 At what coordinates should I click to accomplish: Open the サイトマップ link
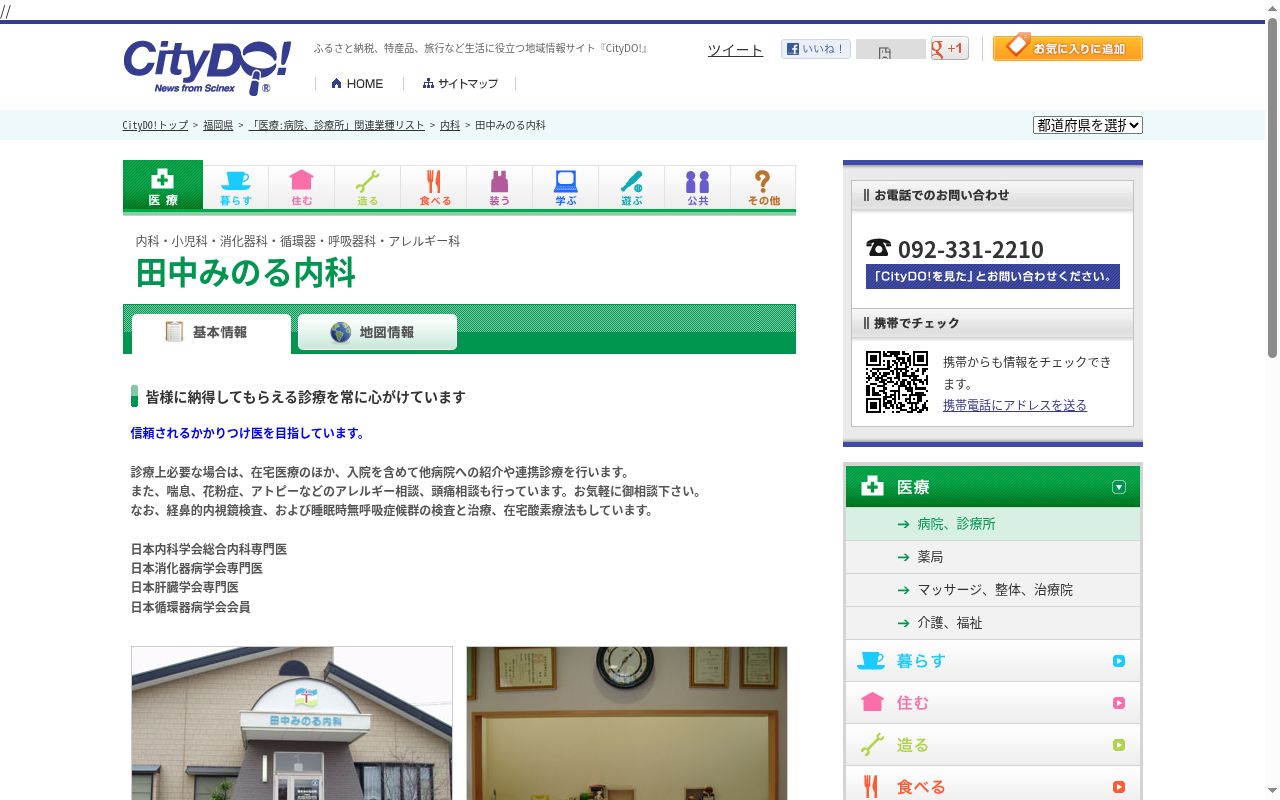[x=460, y=84]
